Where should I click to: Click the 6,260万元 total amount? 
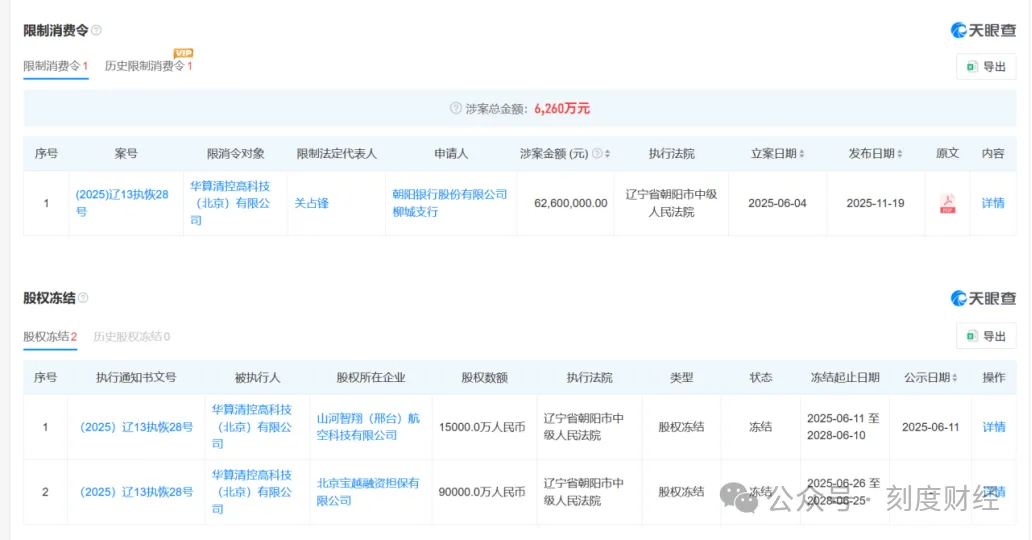click(x=562, y=109)
